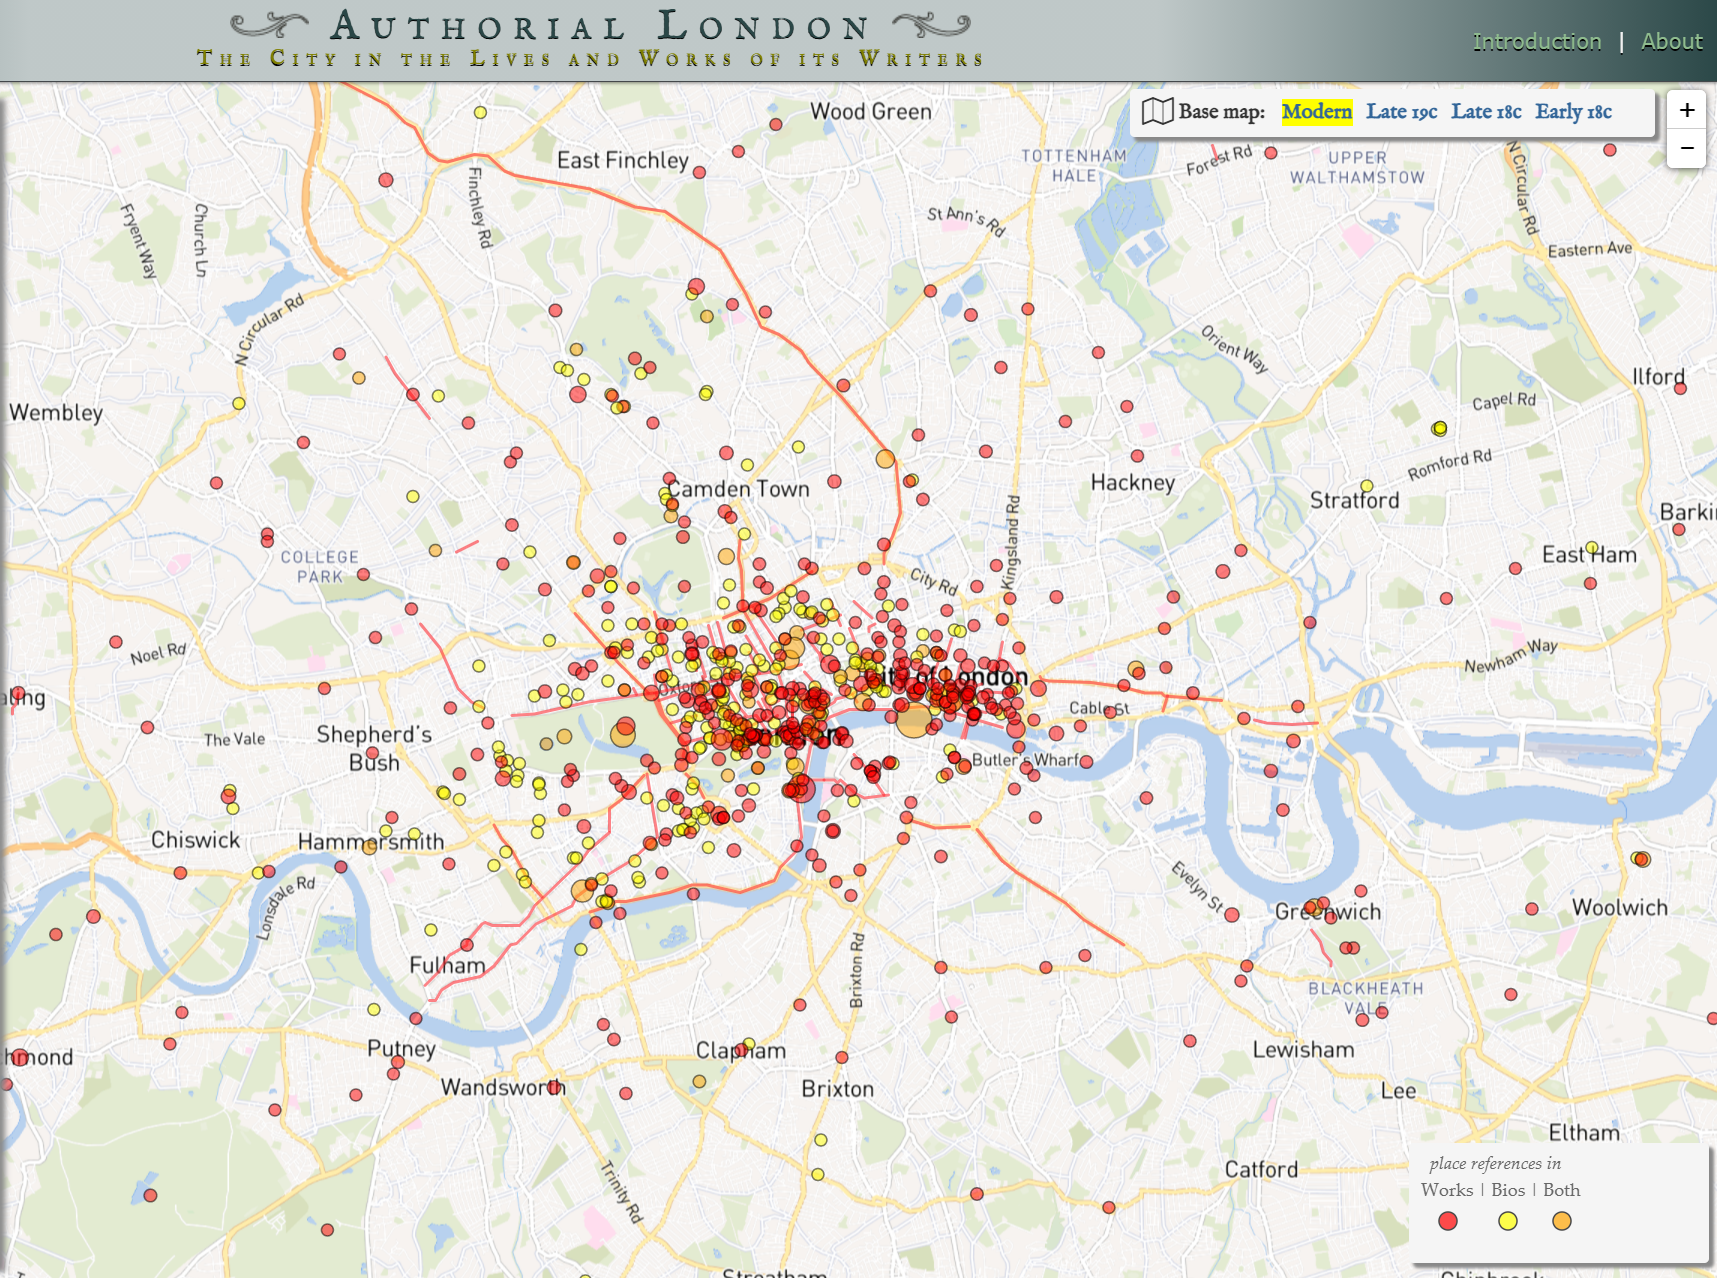Click the Authorial London title
This screenshot has width=1717, height=1278.
coord(599,27)
